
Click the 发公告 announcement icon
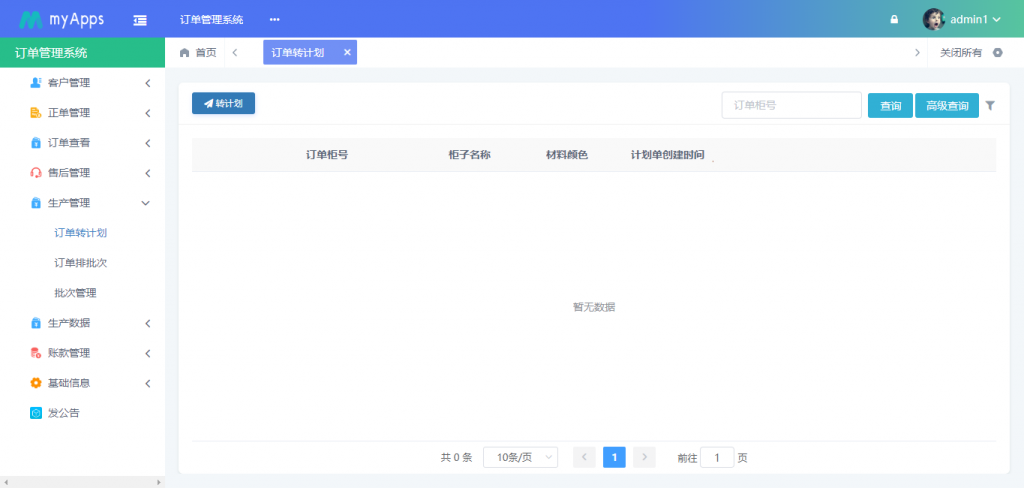coord(36,413)
